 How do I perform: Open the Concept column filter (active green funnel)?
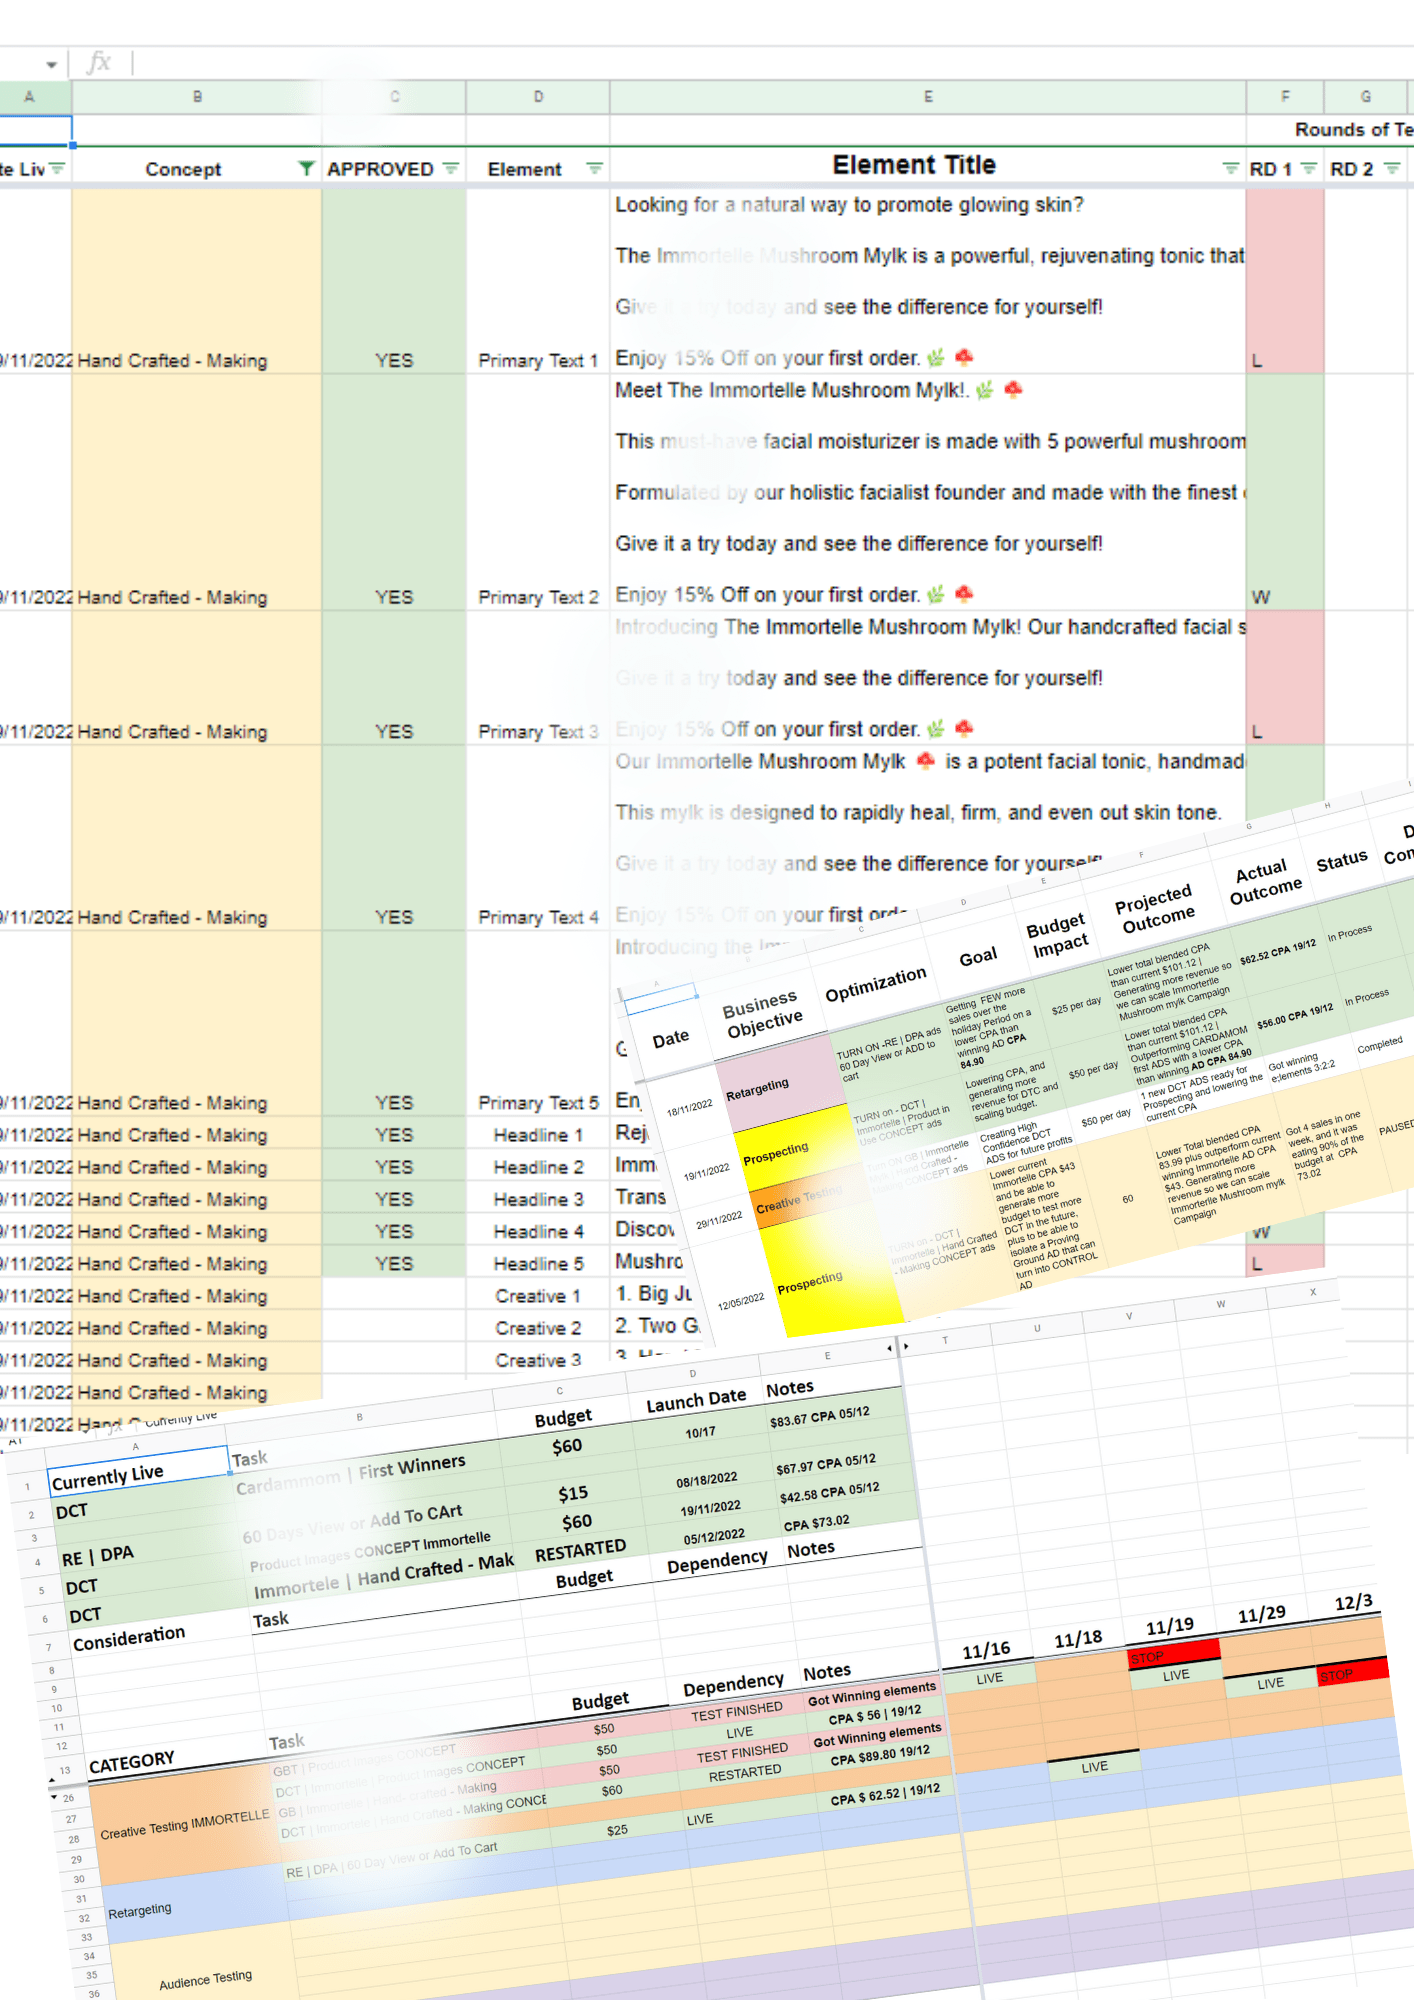click(x=306, y=169)
